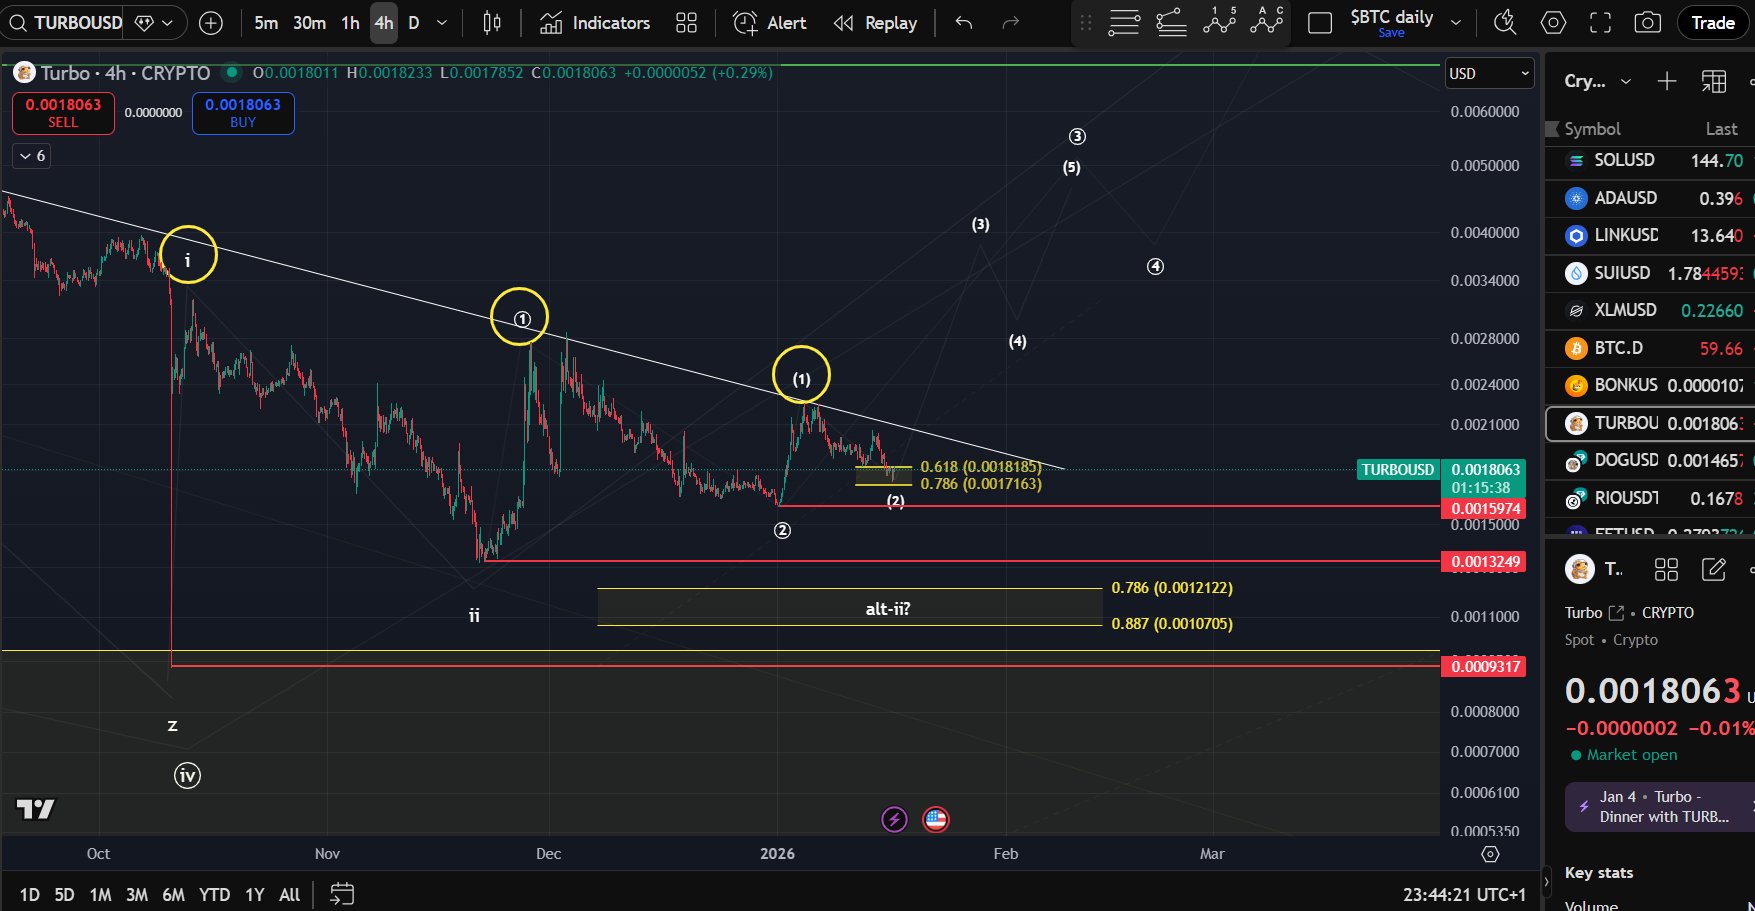Viewport: 1755px width, 911px height.
Task: Open chart settings hexagon icon
Action: 1553,22
